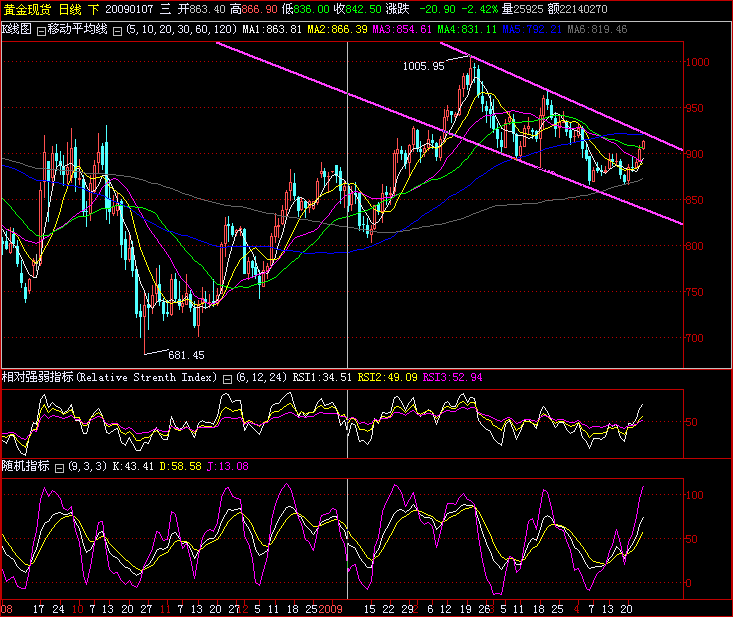Click the 900 price axis label
Viewport: 733px width, 617px height.
coord(695,154)
